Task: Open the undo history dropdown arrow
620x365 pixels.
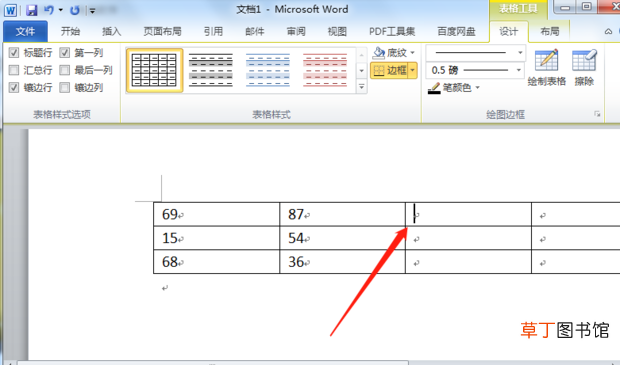Action: coord(61,10)
